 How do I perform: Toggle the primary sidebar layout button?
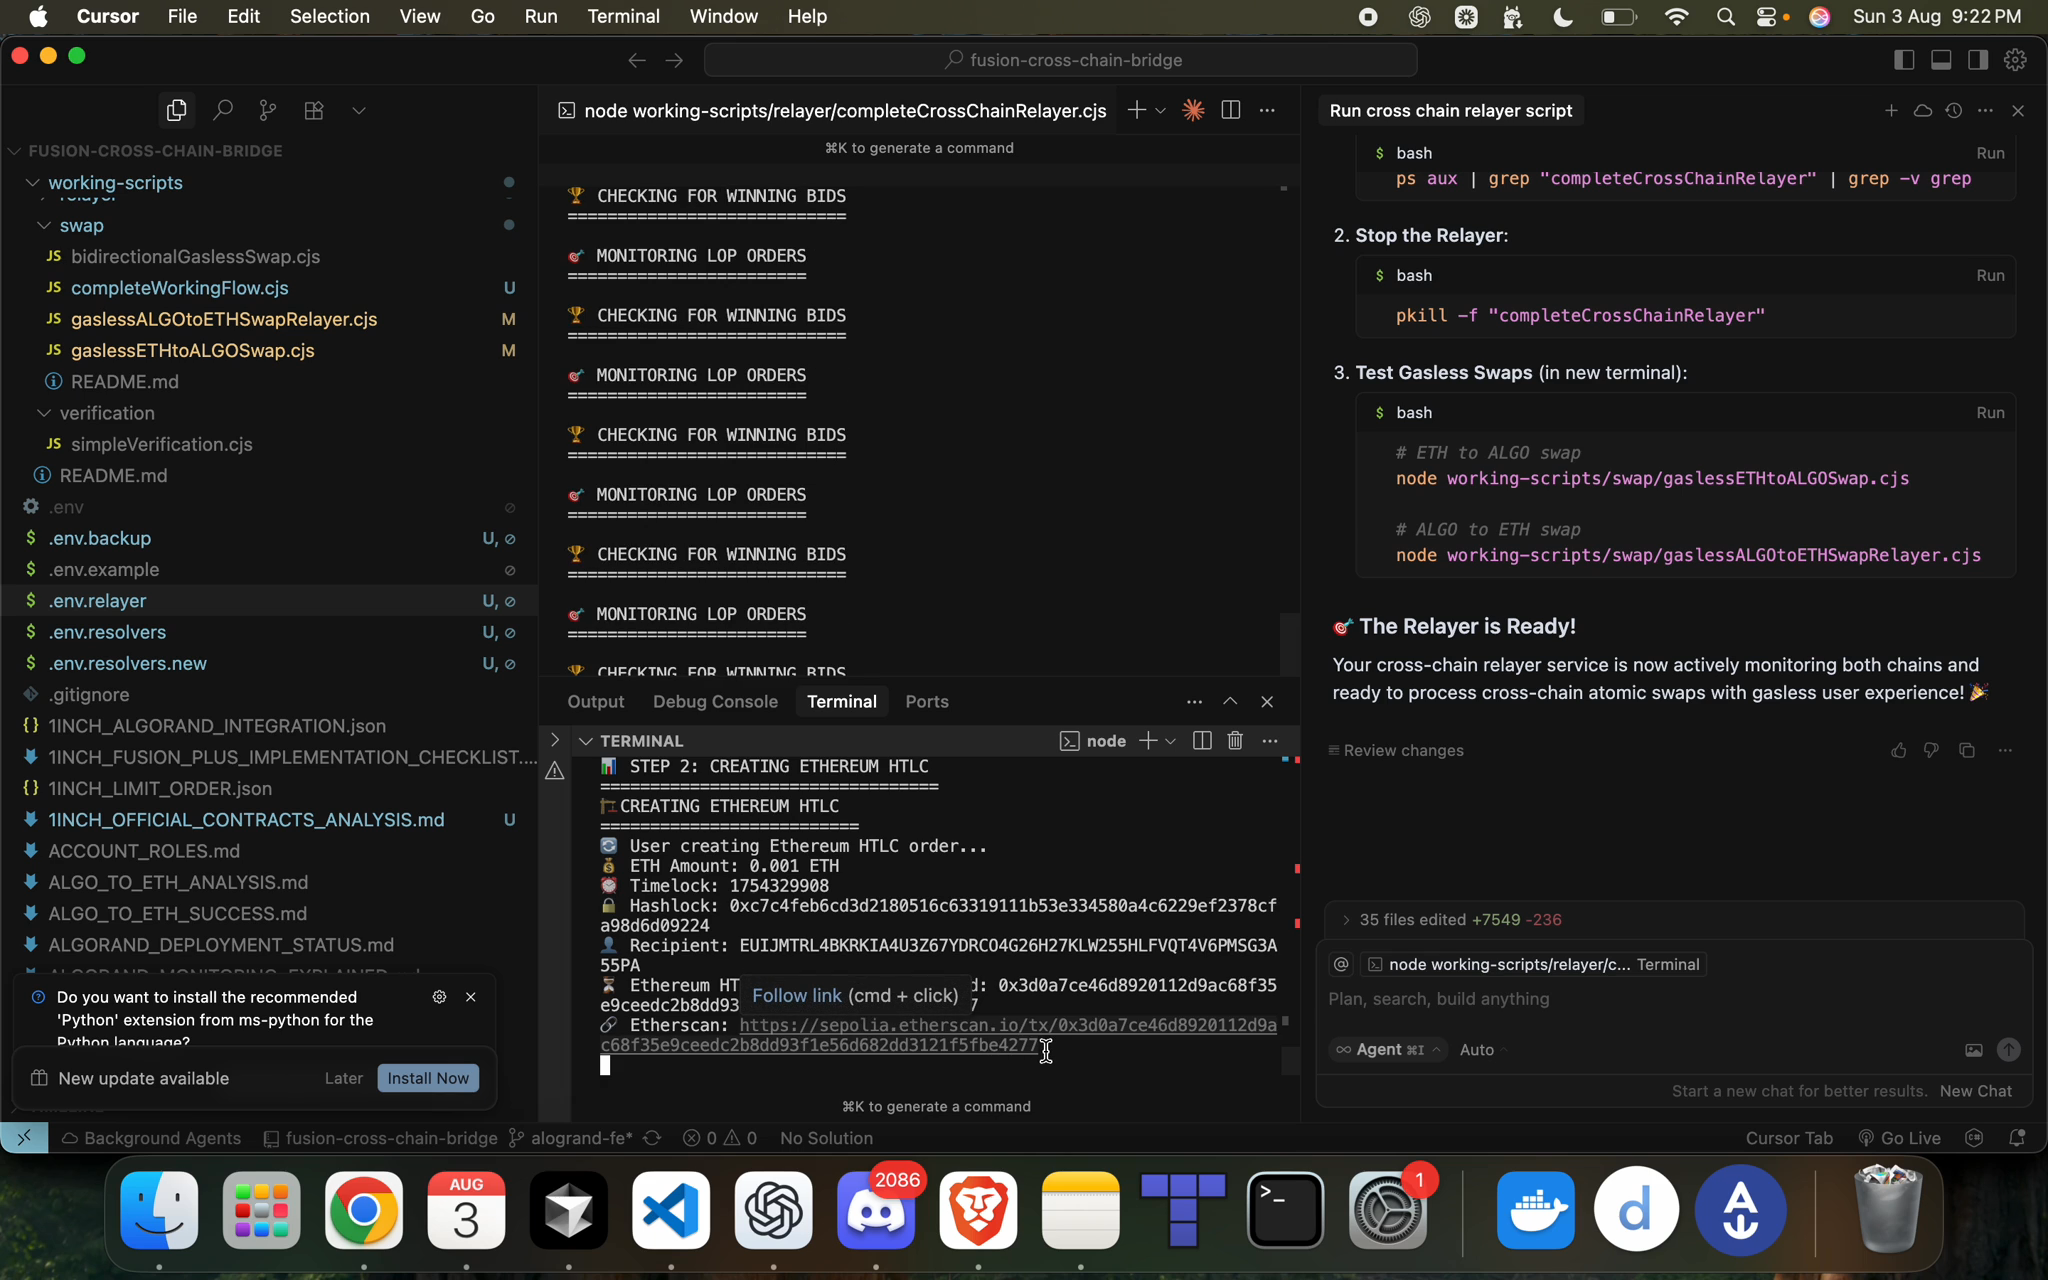tap(1904, 60)
